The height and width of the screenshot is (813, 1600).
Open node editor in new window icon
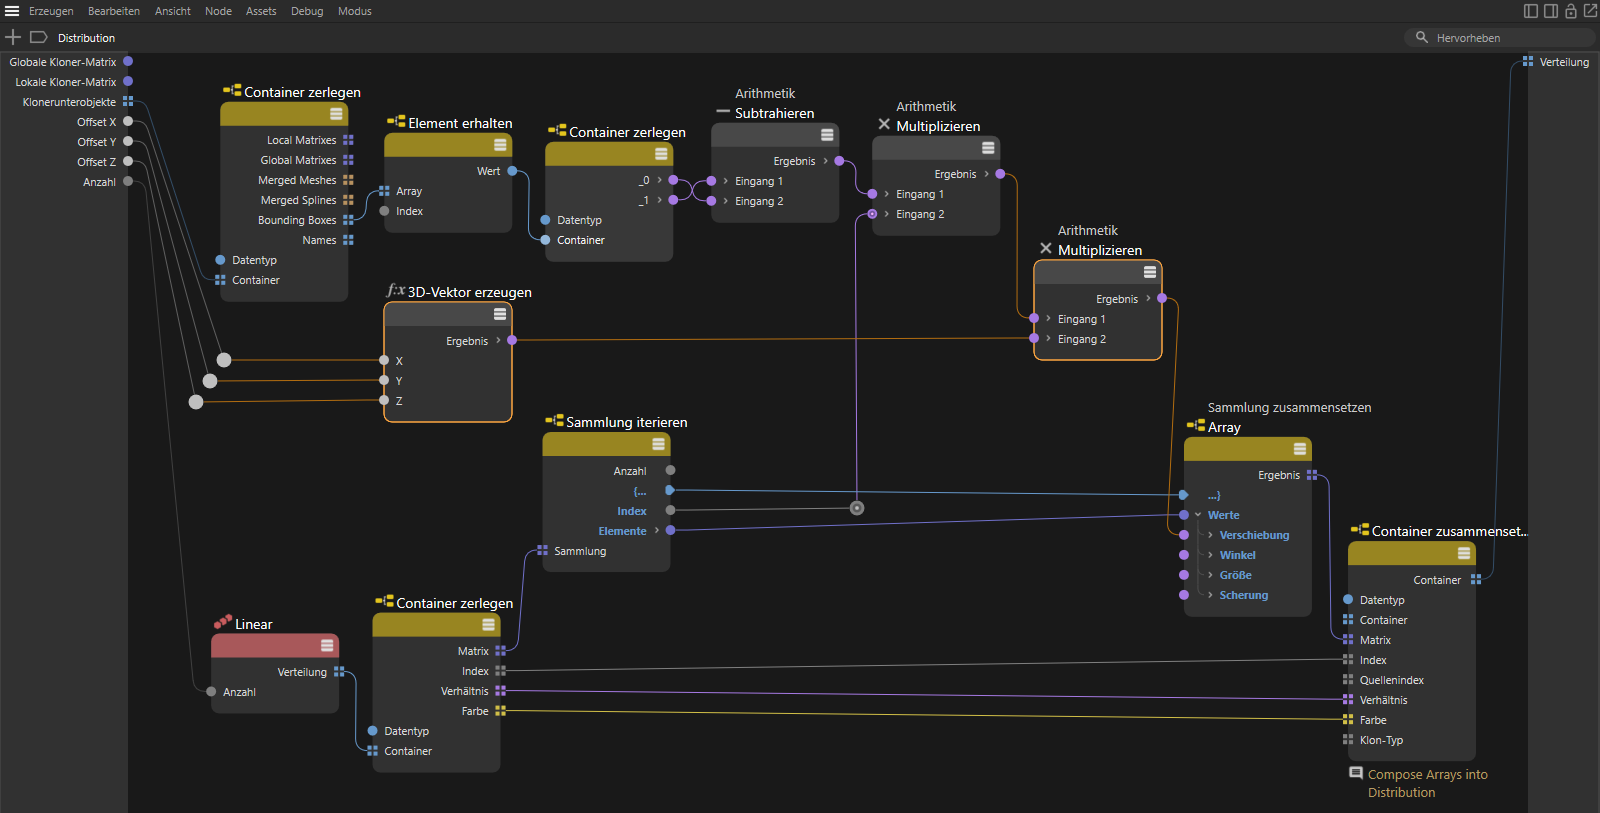pos(1590,11)
